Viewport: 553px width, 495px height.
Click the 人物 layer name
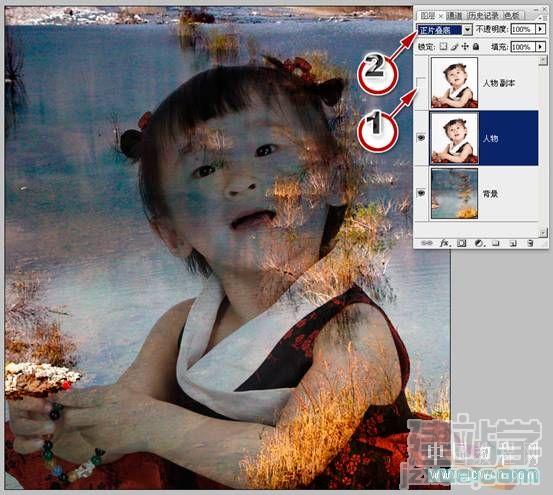click(491, 138)
